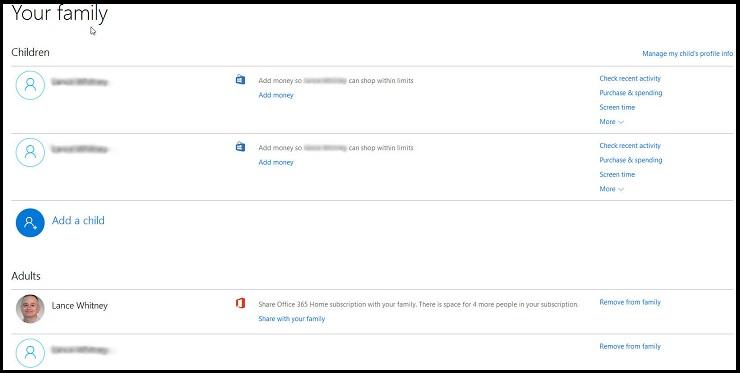Check recent activity for the second child

pyautogui.click(x=630, y=145)
